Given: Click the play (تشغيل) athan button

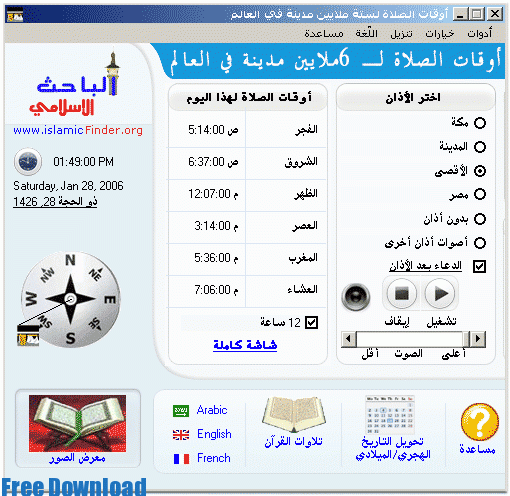Looking at the screenshot, I should click(440, 294).
